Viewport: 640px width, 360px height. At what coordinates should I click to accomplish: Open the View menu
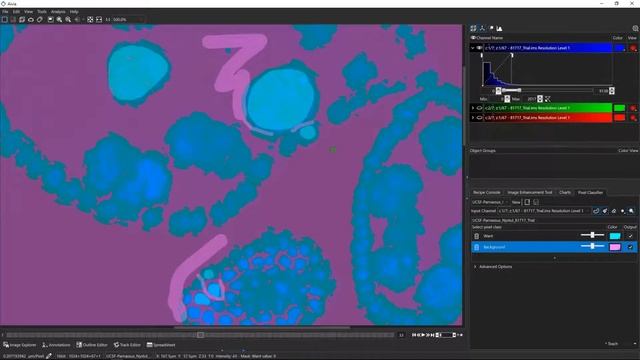pos(28,12)
